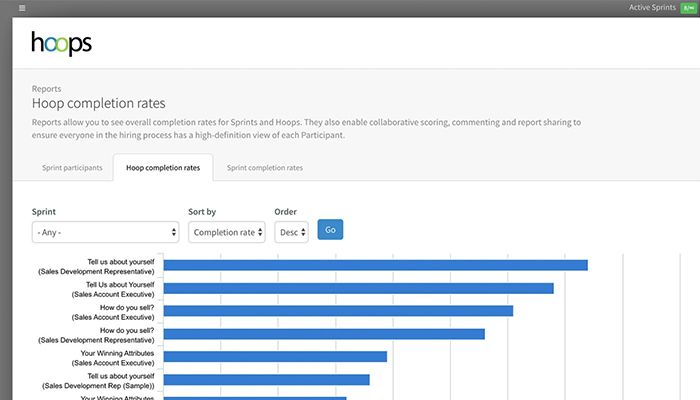Image resolution: width=700 pixels, height=400 pixels.
Task: Open the Order dropdown set to Desc
Action: pos(291,232)
